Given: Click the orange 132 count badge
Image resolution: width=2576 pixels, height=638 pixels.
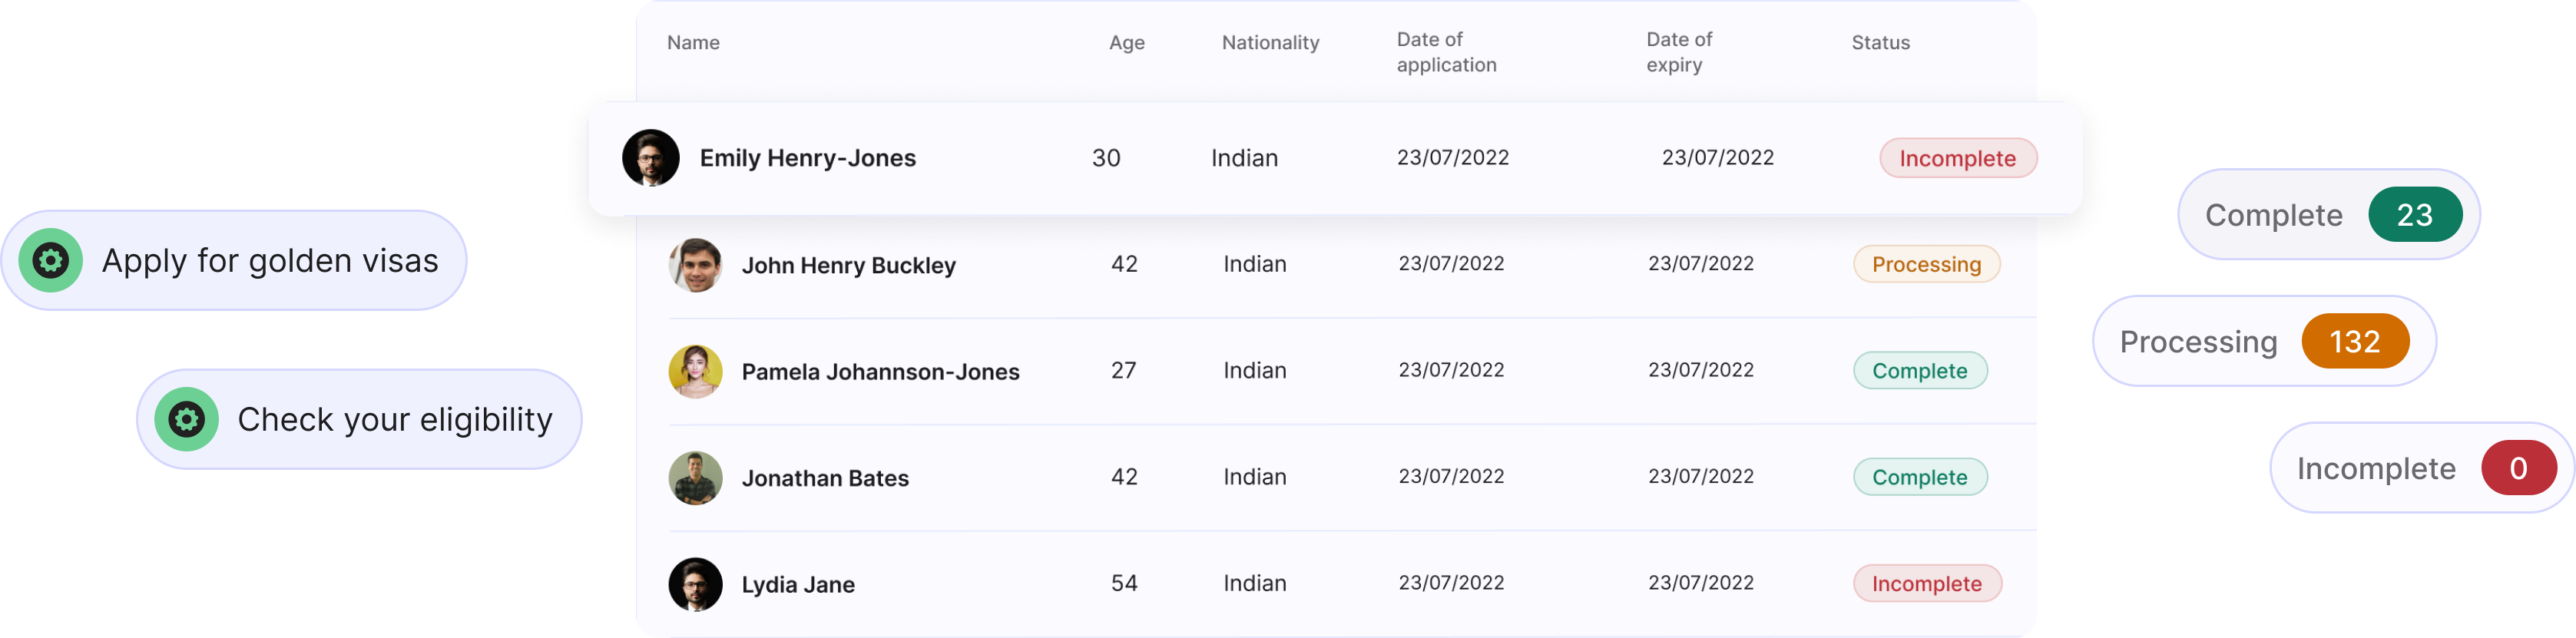Looking at the screenshot, I should click(x=2354, y=341).
